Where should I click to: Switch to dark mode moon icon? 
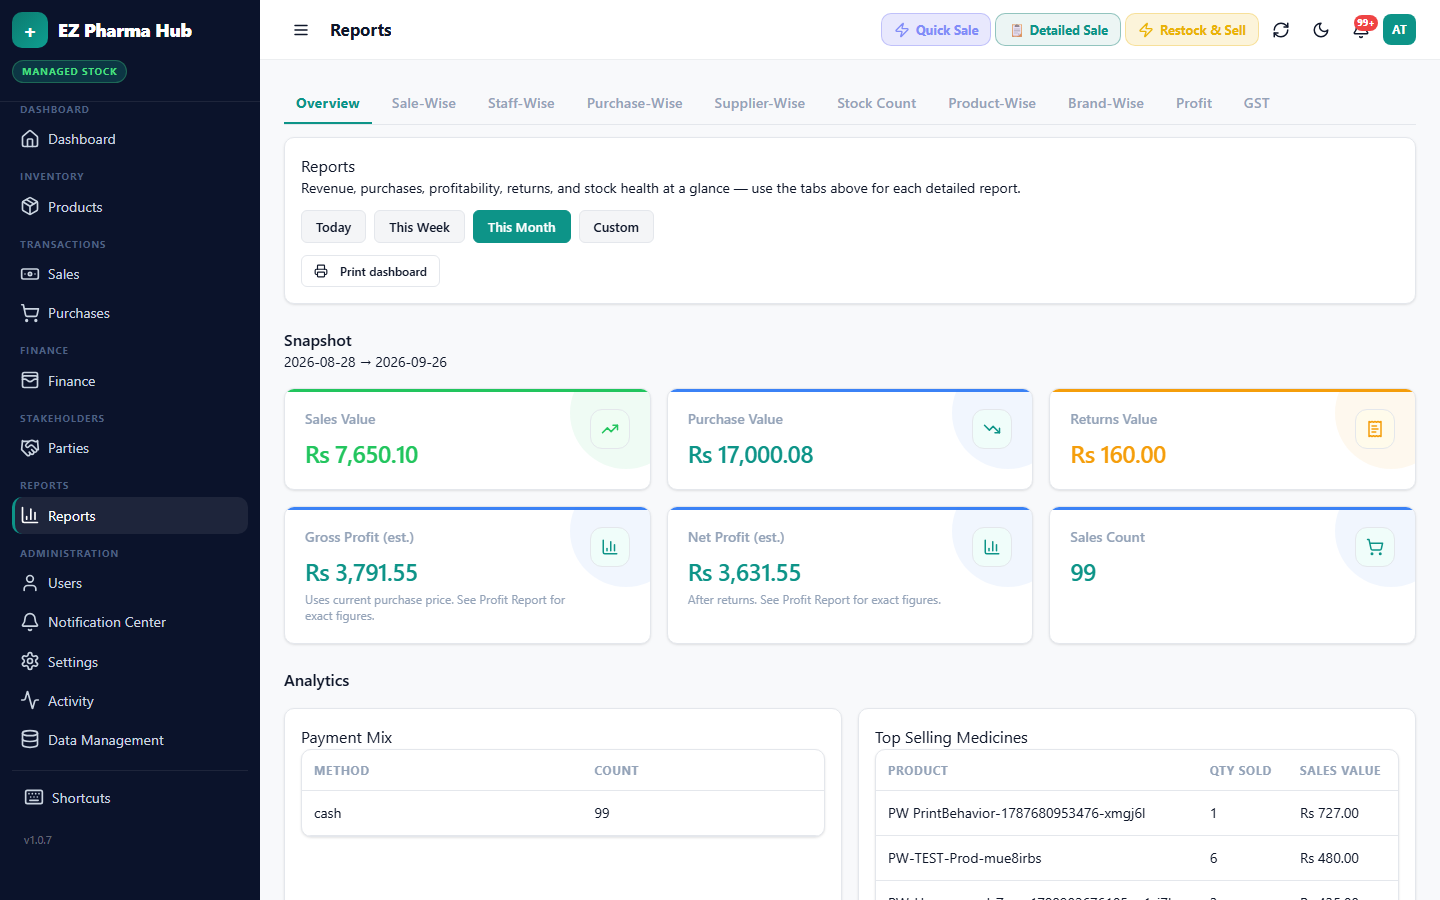1321,30
